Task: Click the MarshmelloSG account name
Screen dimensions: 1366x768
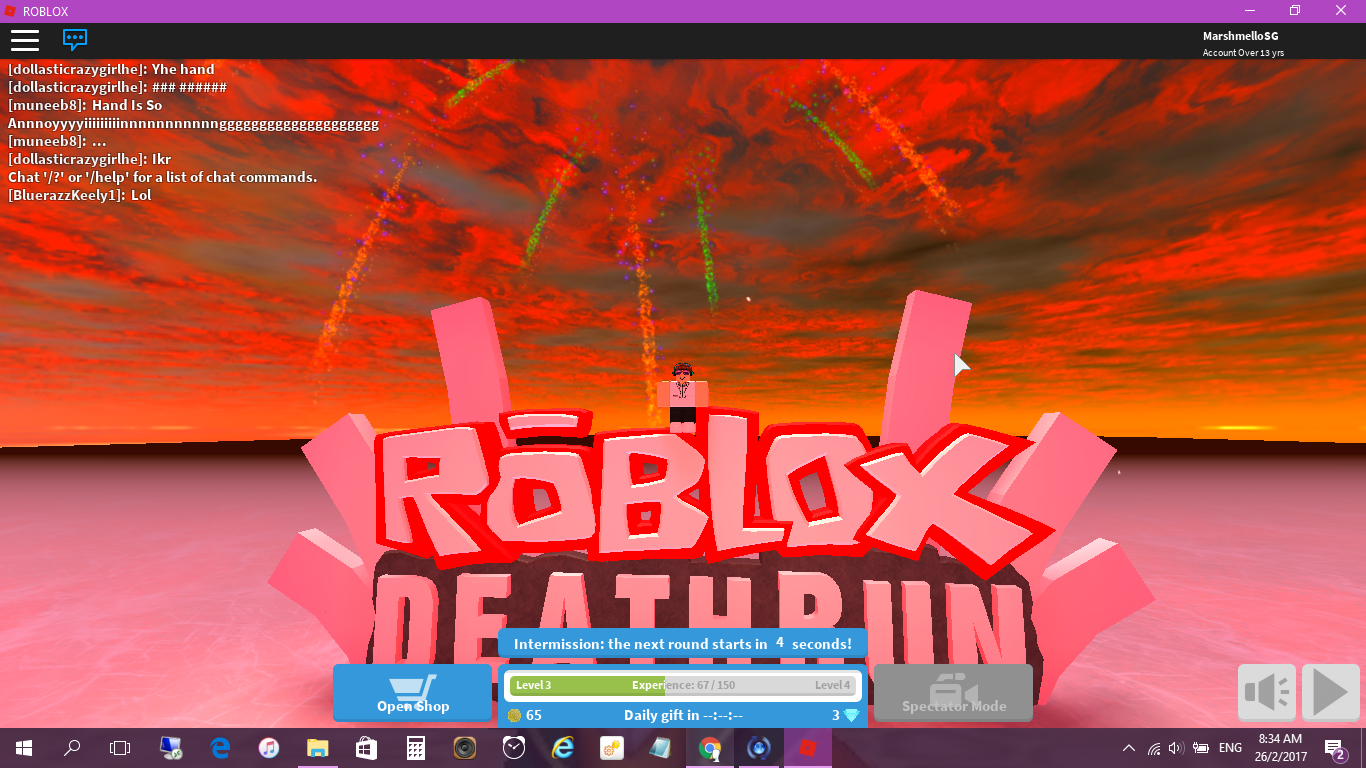Action: [1240, 36]
